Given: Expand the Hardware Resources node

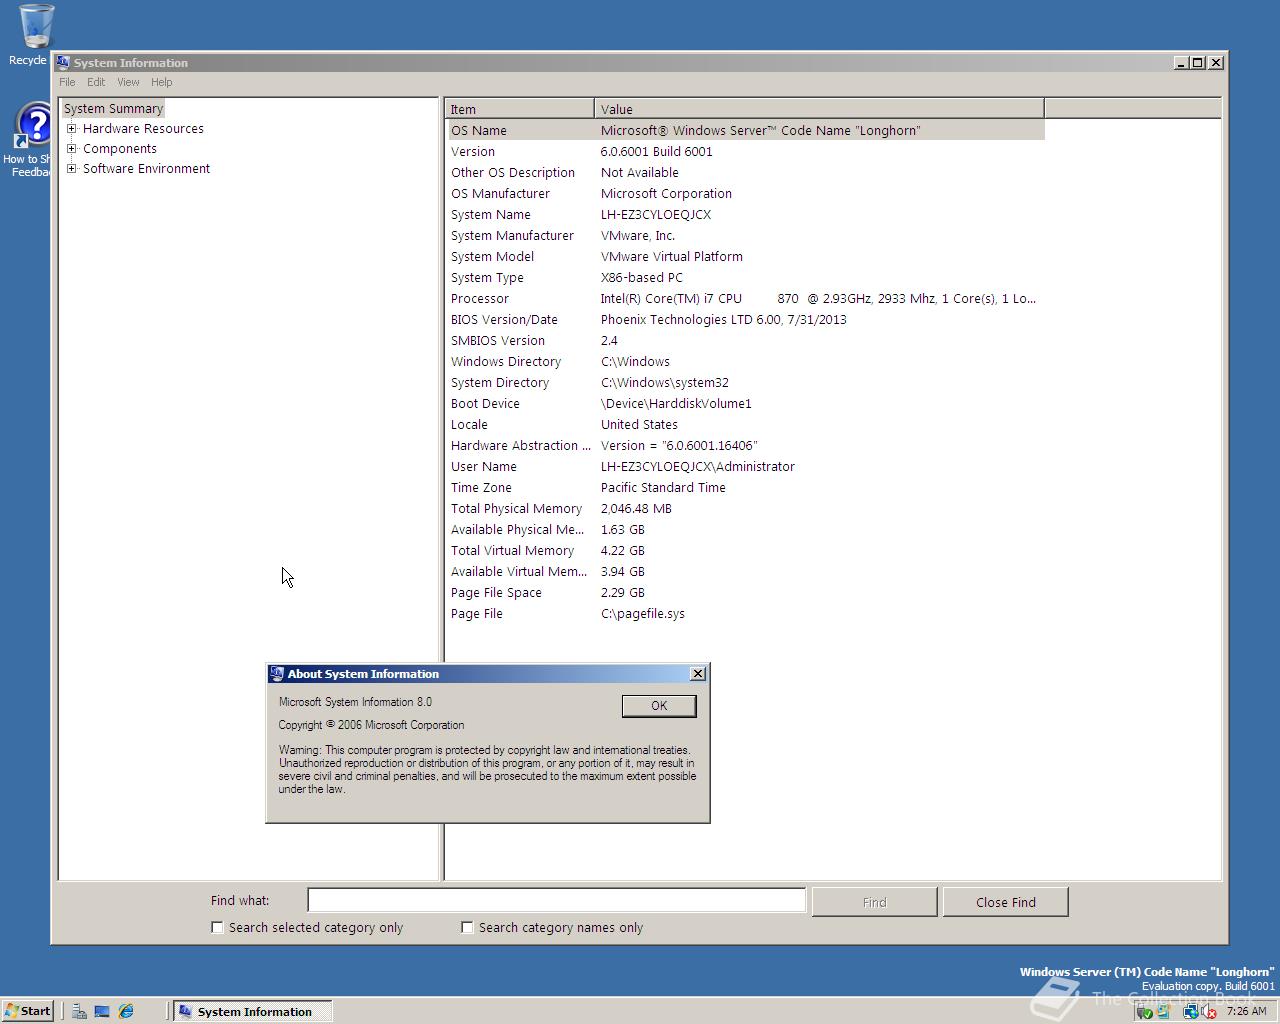Looking at the screenshot, I should (x=72, y=128).
